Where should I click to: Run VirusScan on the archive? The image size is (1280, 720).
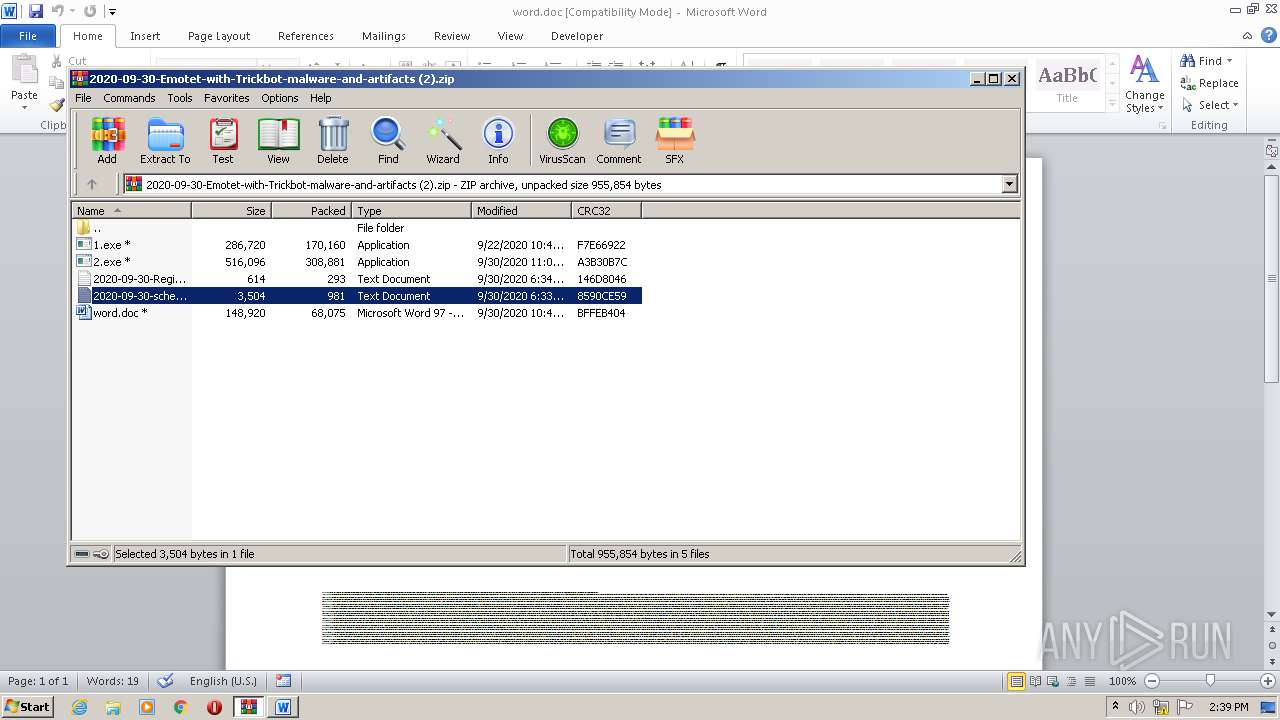tap(562, 140)
